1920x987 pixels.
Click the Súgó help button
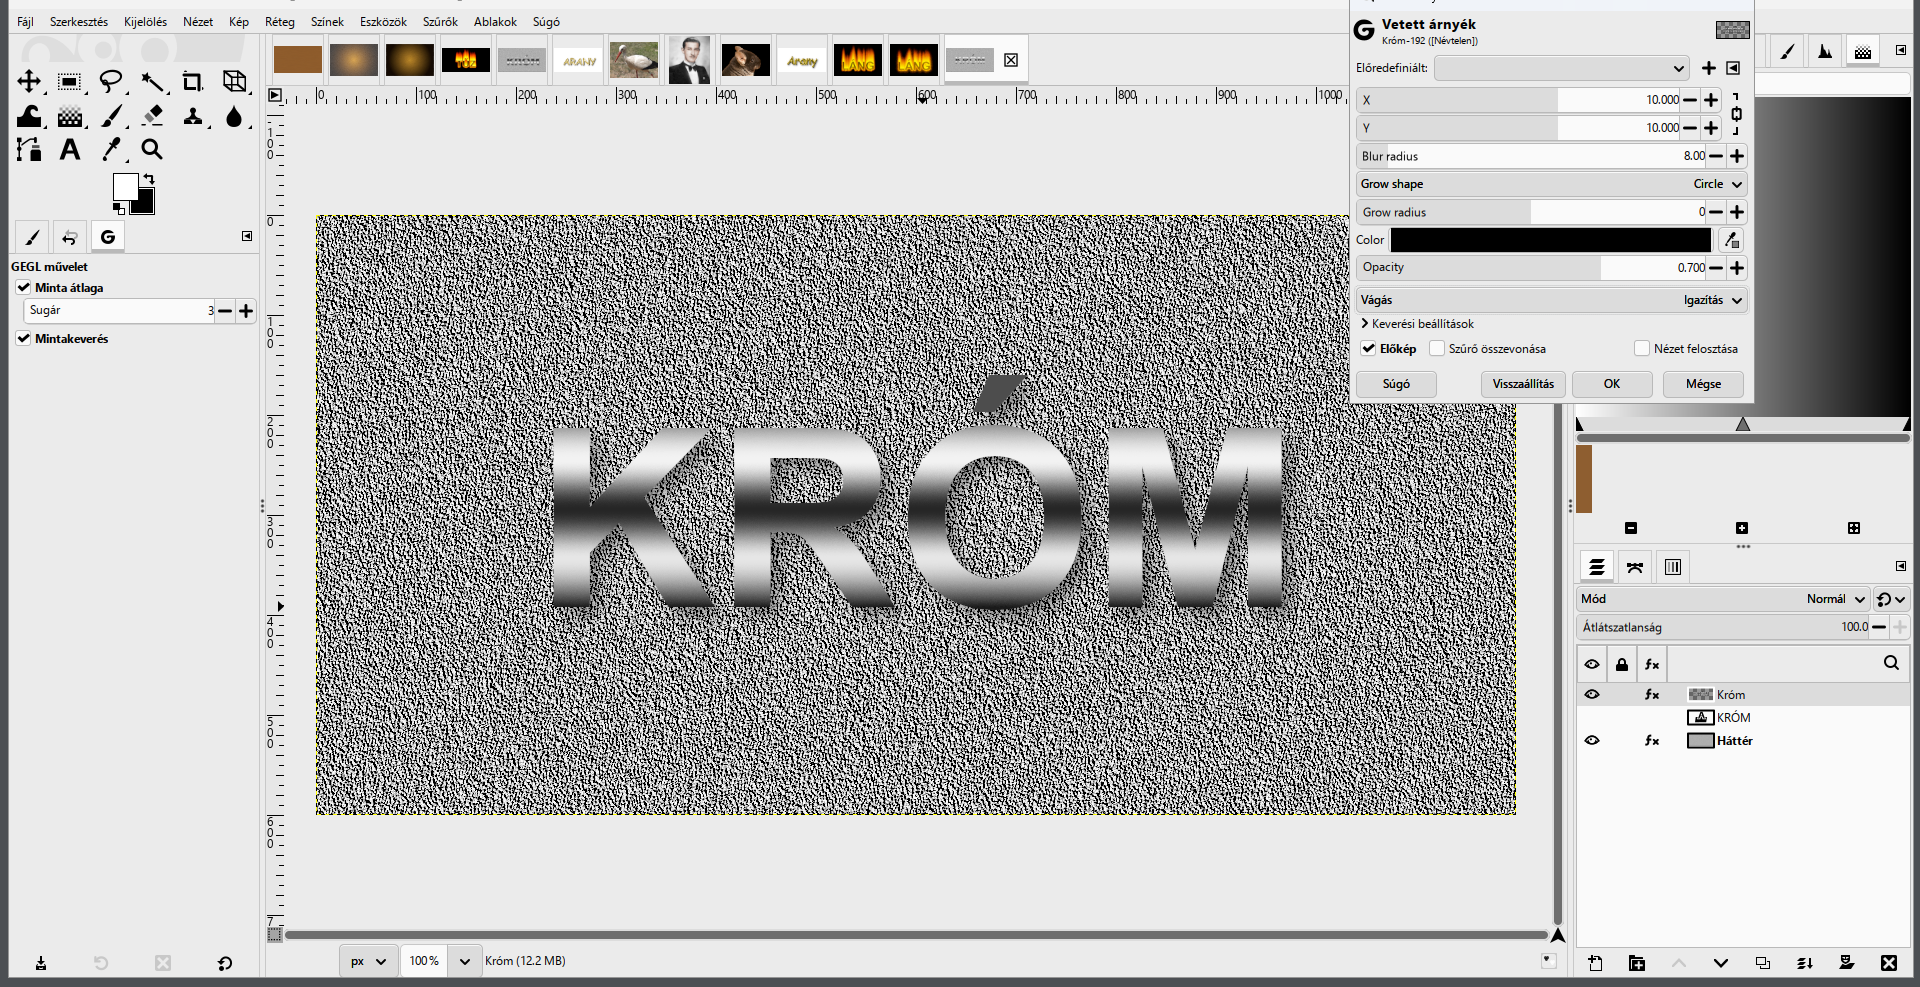1396,384
